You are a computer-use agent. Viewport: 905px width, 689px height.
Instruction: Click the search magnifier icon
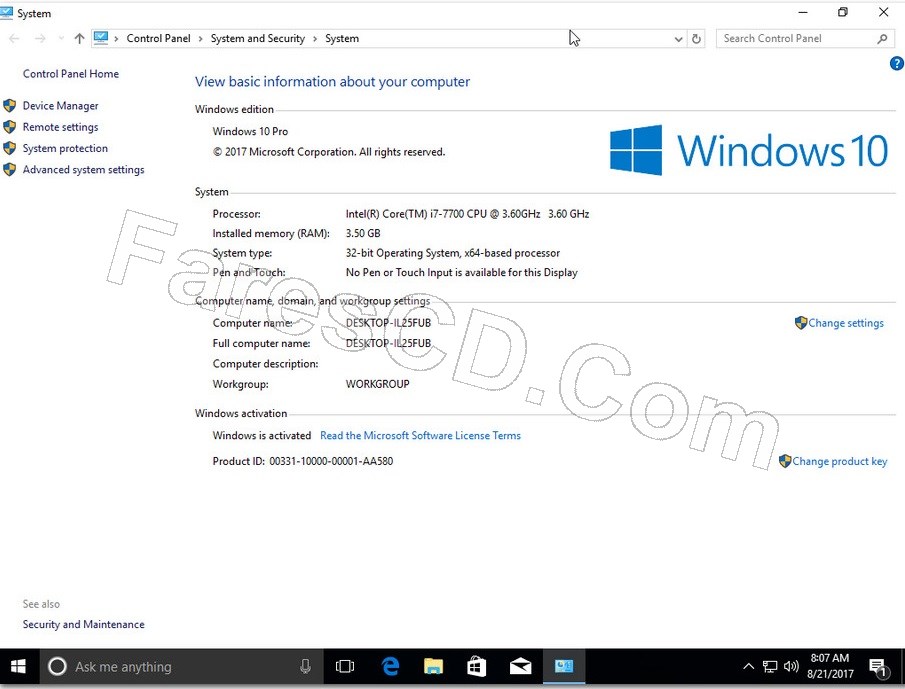[x=882, y=39]
